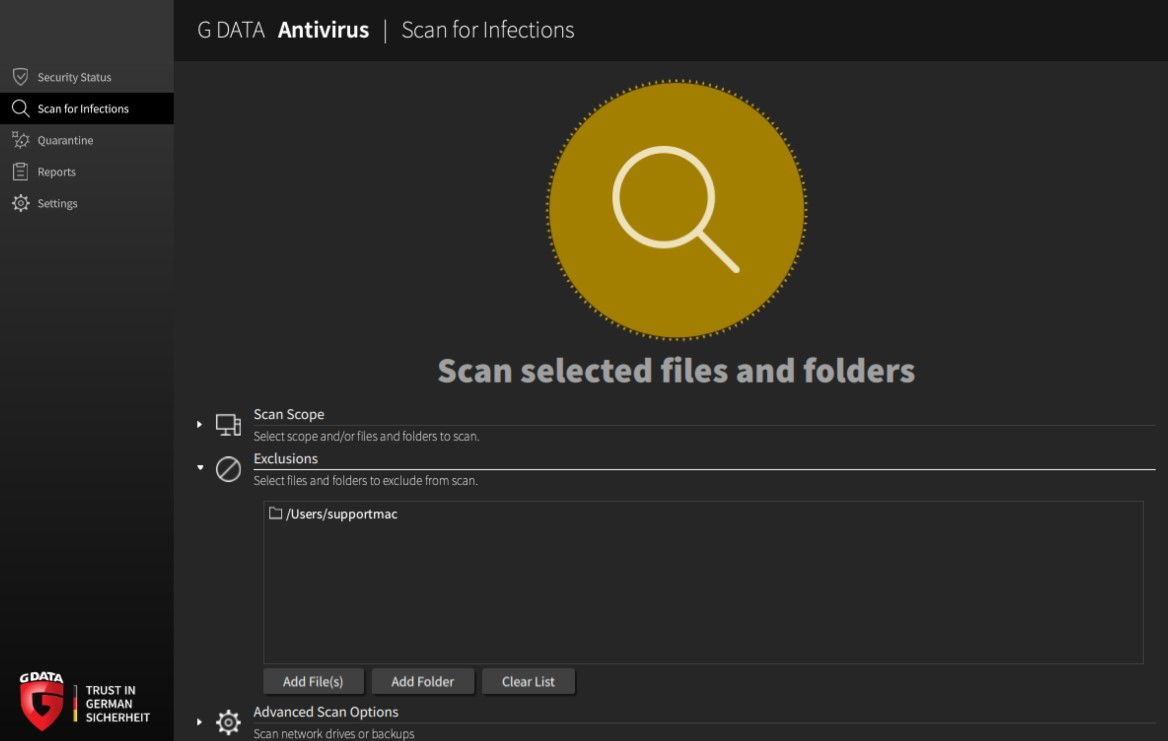Click the Scan Scope computer icon
The height and width of the screenshot is (741, 1168).
228,424
